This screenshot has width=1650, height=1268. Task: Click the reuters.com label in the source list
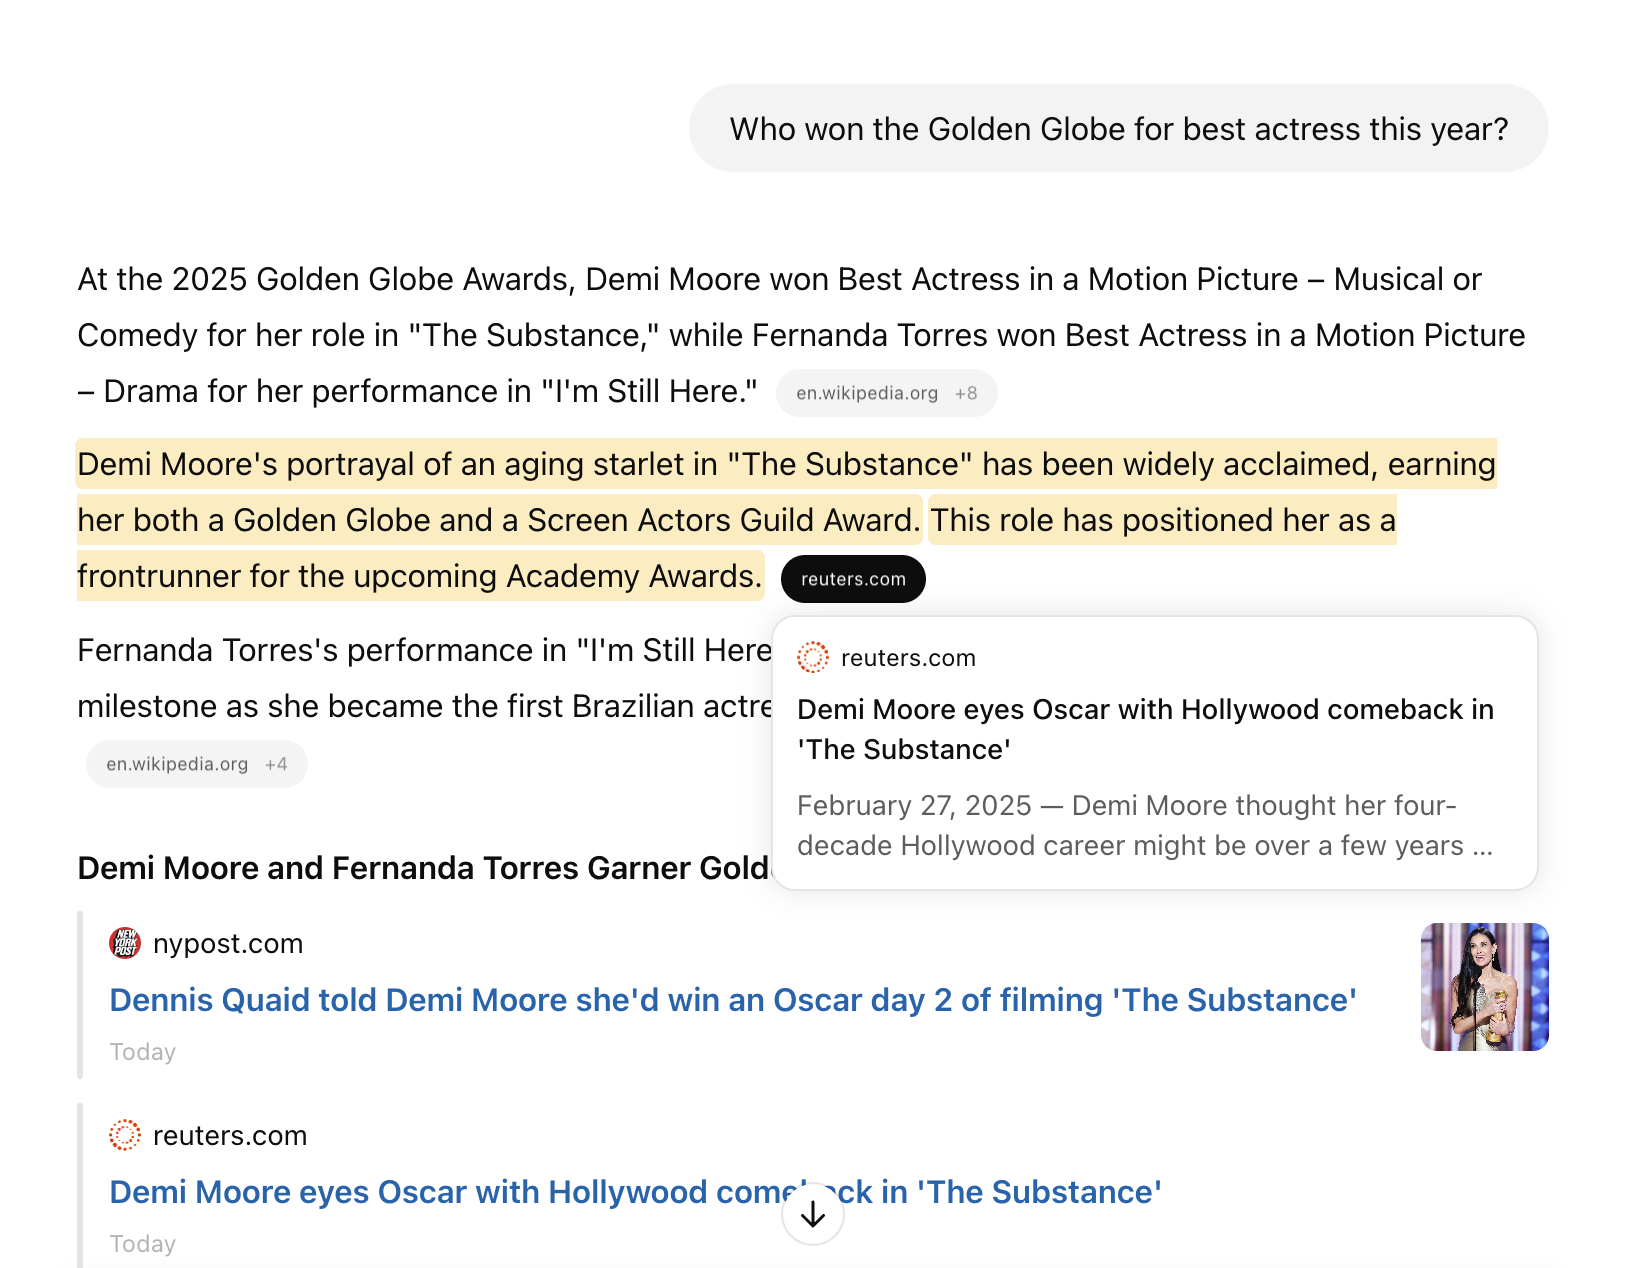tap(230, 1135)
